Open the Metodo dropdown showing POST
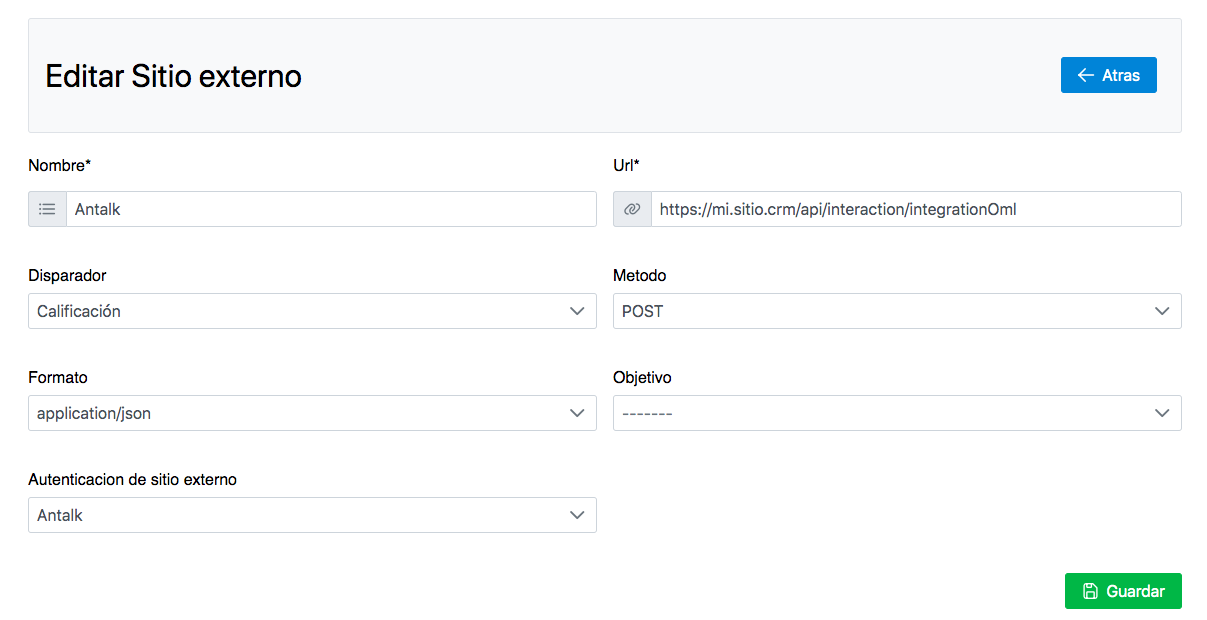The image size is (1207, 620). [x=885, y=311]
